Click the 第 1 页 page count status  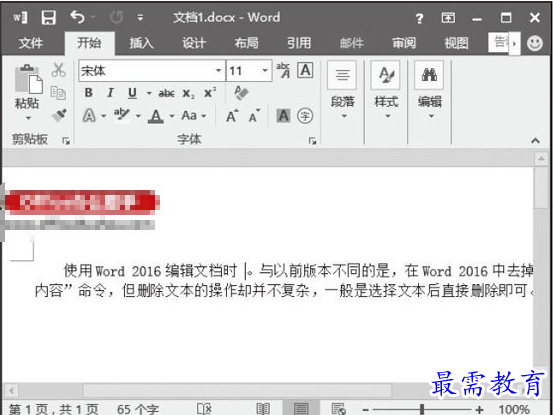54,409
